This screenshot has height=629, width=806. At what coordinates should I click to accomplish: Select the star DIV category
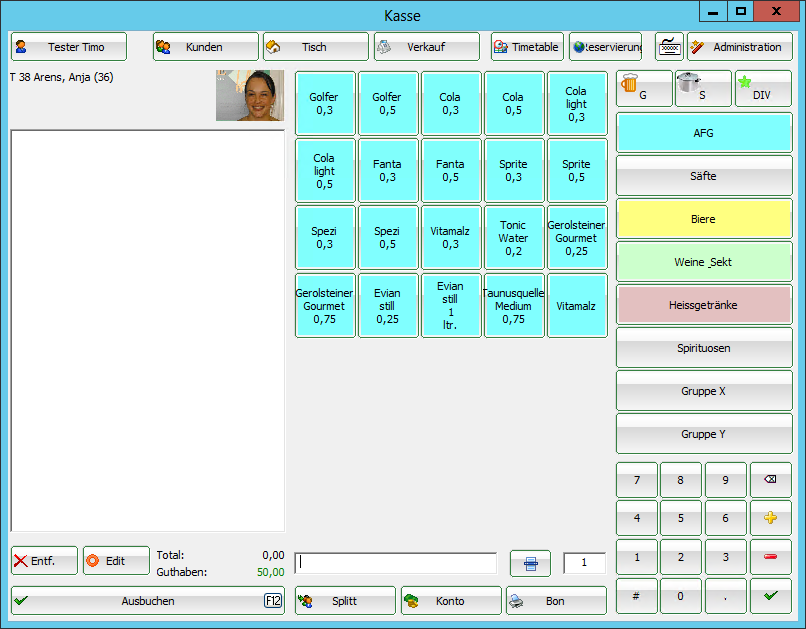(x=763, y=89)
